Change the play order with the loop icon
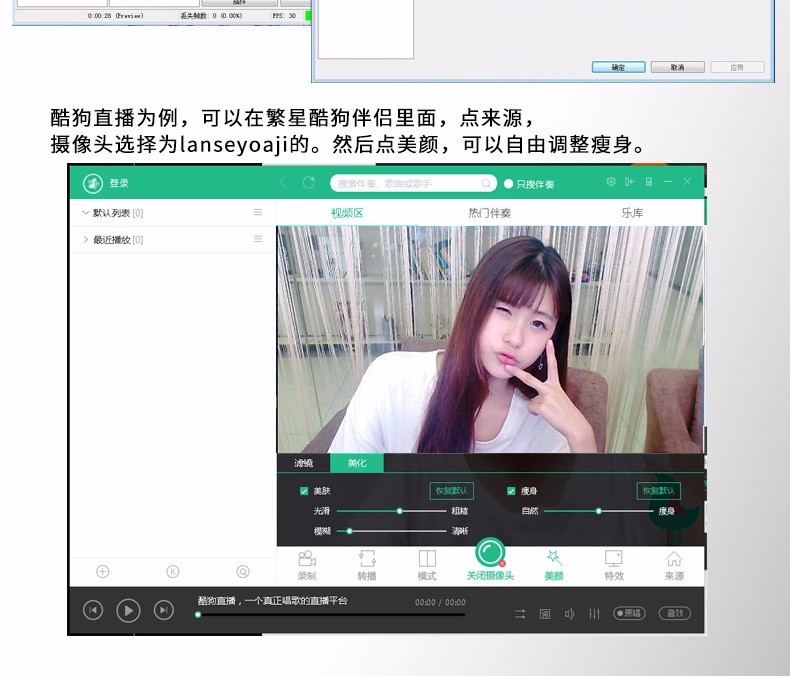This screenshot has height=676, width=790. [x=520, y=614]
